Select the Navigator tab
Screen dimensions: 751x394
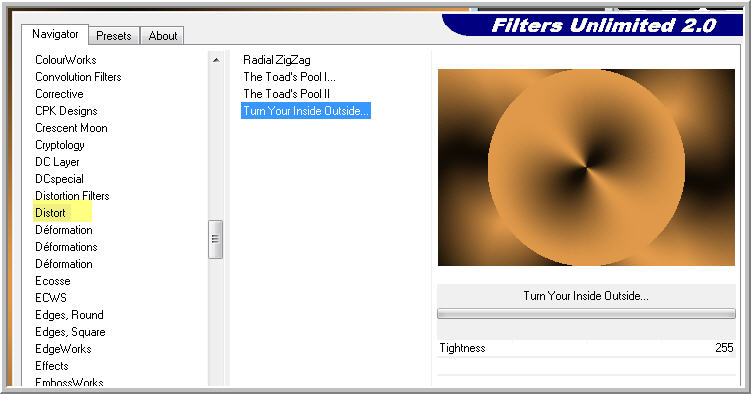click(55, 34)
